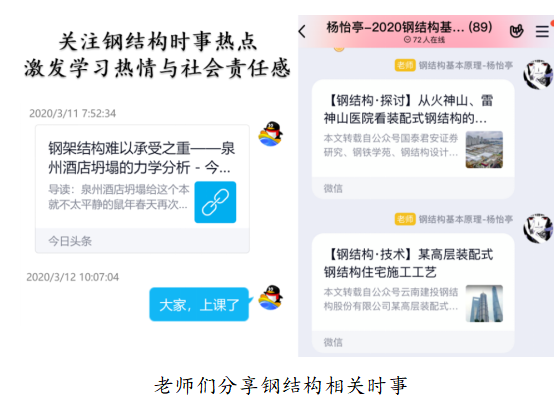Tap the teacher avatar beside the 火神山 article

(538, 74)
